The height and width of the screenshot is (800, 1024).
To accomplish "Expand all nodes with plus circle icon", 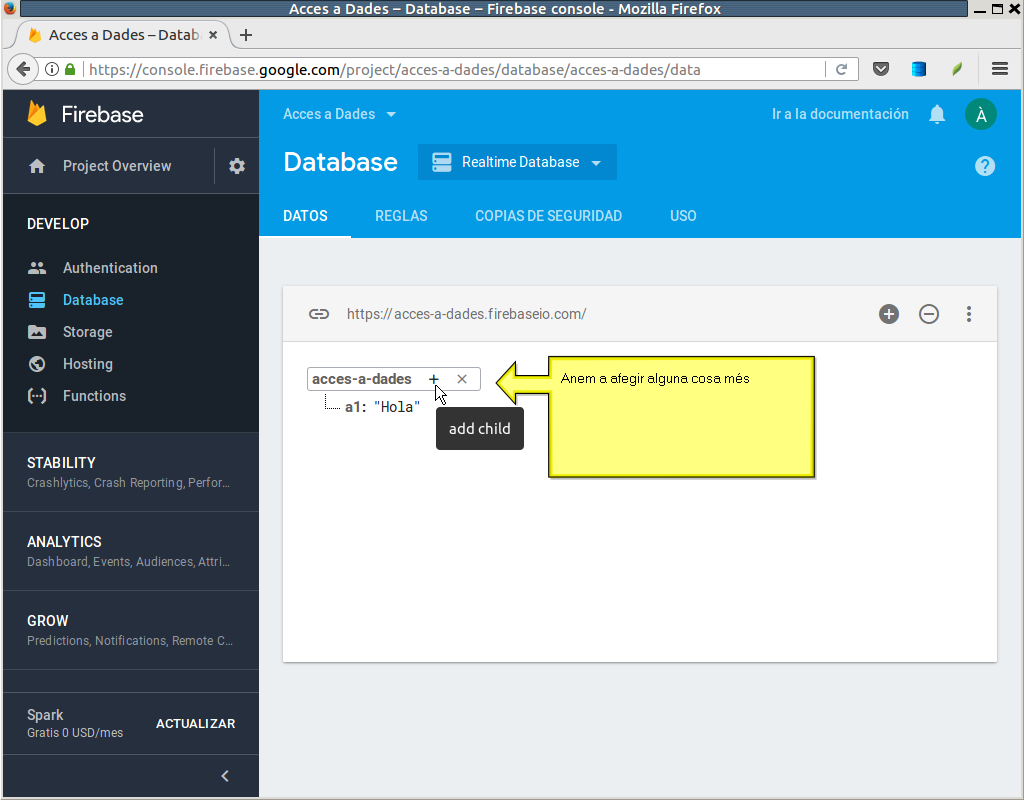I will (889, 314).
